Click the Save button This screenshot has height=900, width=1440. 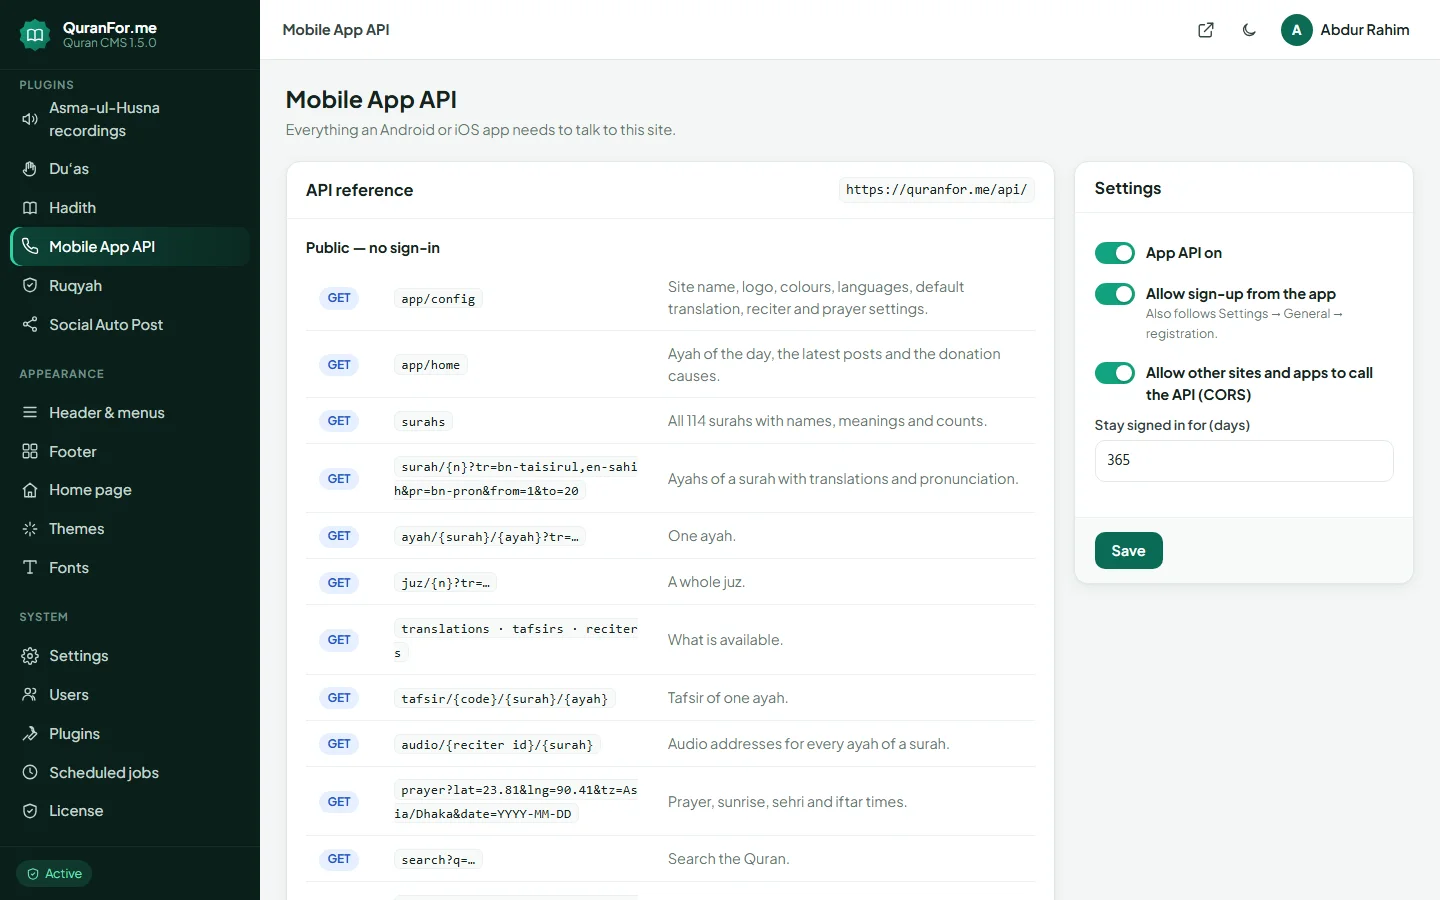1128,550
